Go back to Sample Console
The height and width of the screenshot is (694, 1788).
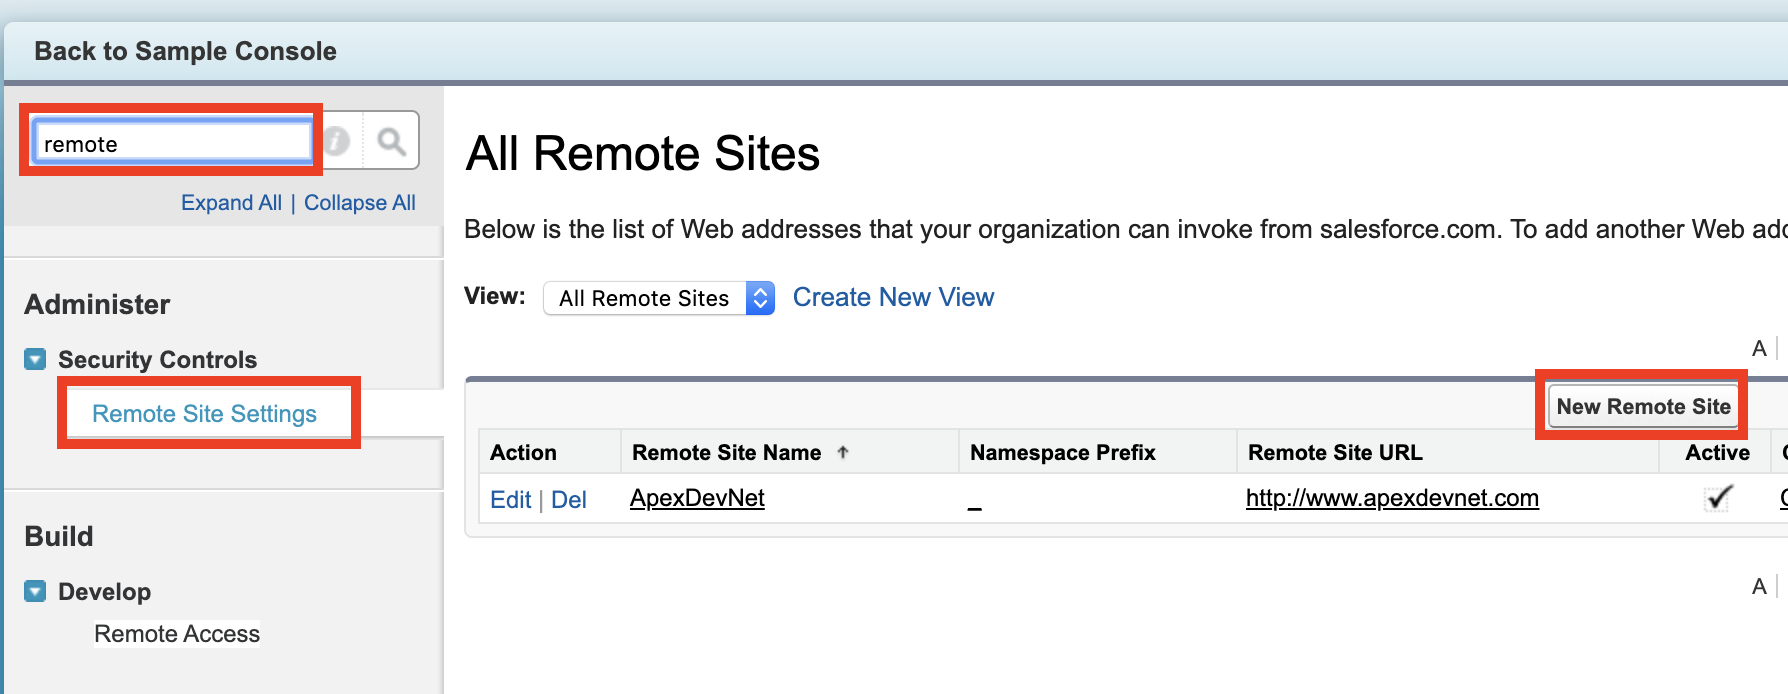tap(185, 51)
